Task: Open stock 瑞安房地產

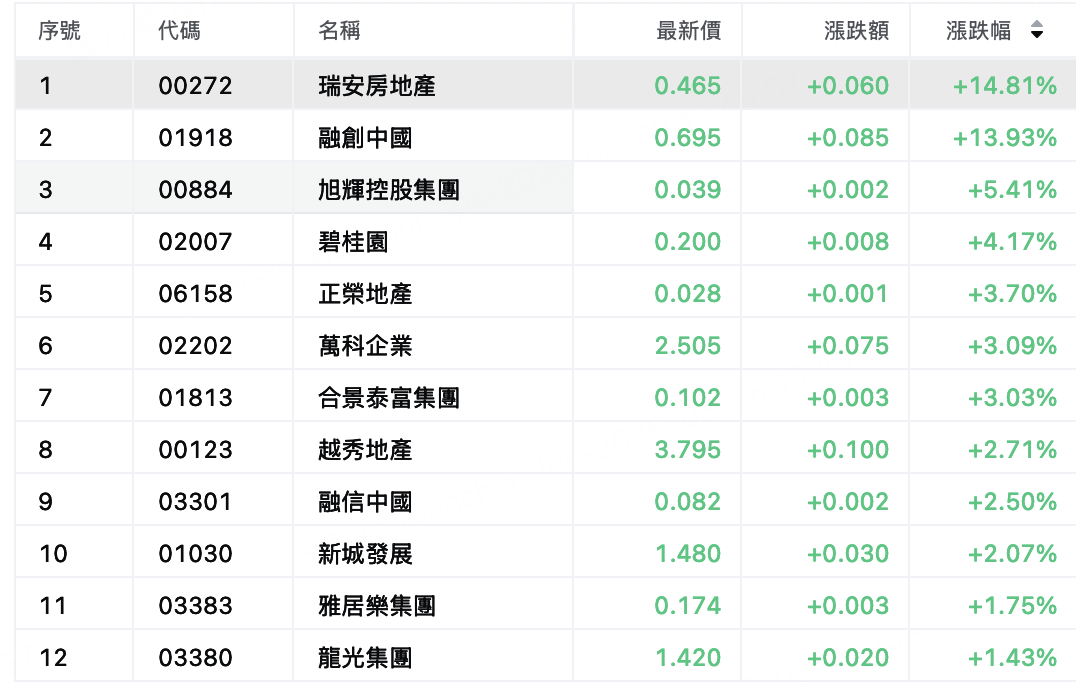Action: (377, 86)
